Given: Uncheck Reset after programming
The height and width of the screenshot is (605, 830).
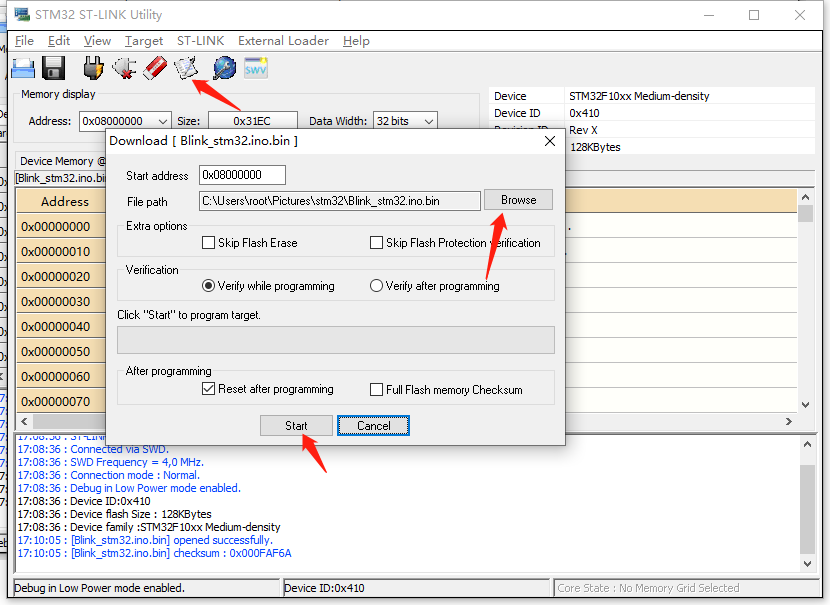Looking at the screenshot, I should [209, 389].
